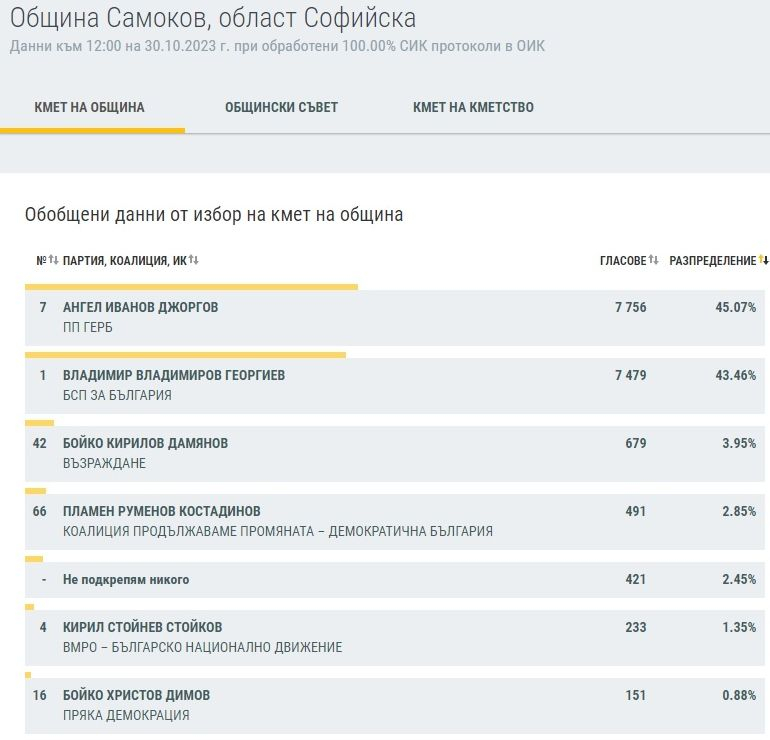The image size is (770, 740).
Task: Click ballot number 66 cell
Action: point(40,511)
